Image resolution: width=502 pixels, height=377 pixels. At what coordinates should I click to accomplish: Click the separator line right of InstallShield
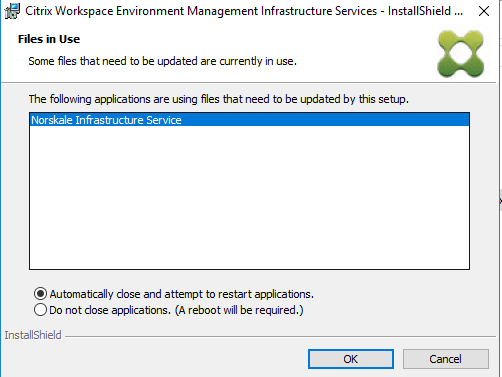click(280, 337)
